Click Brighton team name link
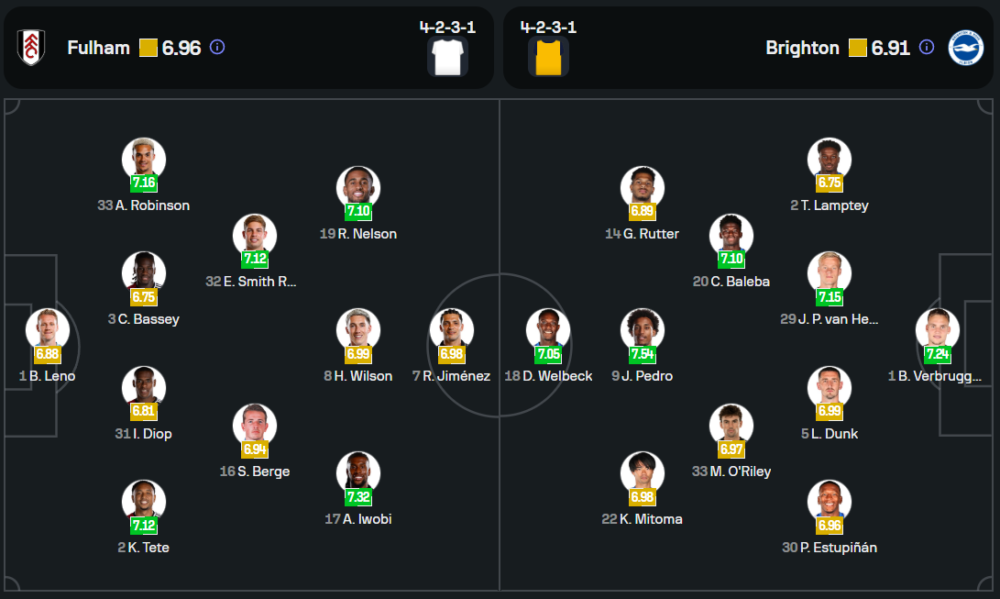The height and width of the screenshot is (599, 1000). (802, 47)
